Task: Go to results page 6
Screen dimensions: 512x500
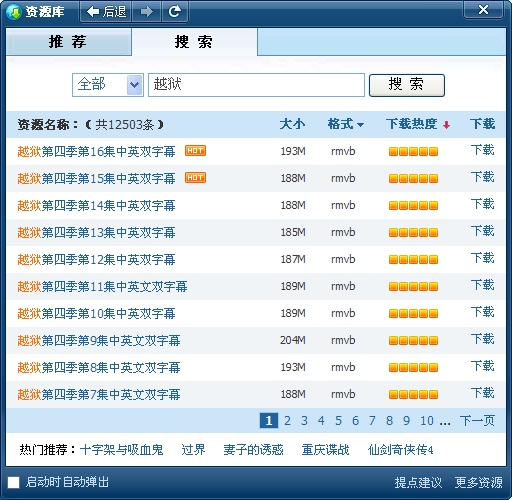Action: tap(355, 421)
